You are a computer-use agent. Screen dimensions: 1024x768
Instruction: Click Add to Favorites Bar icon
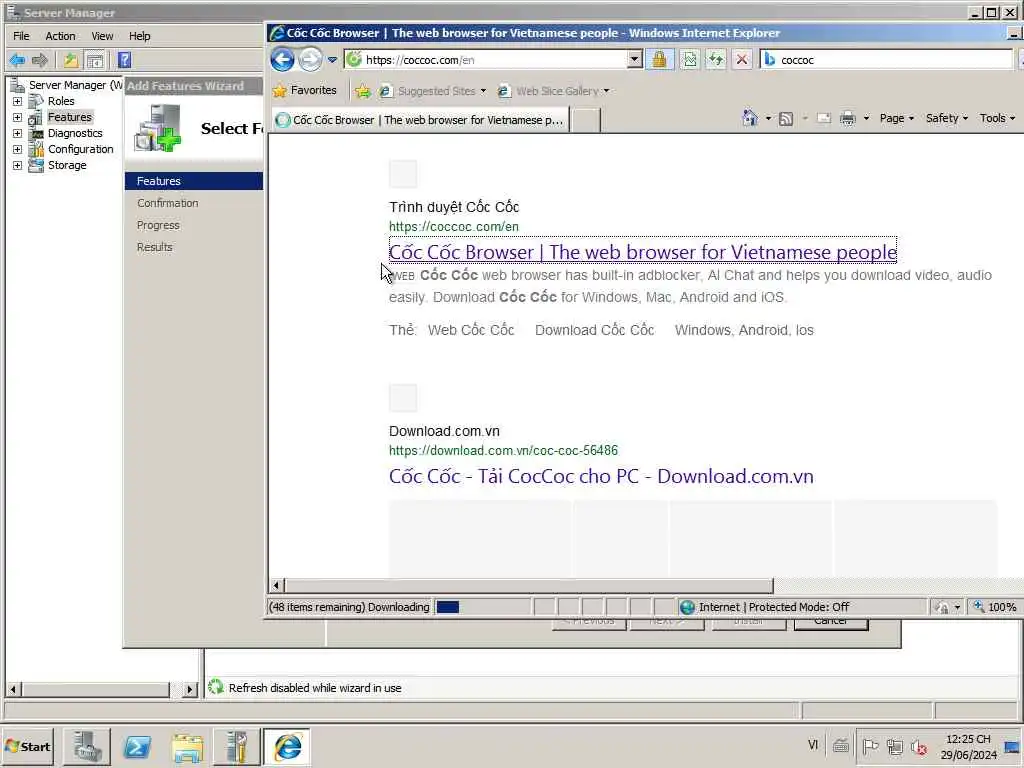[362, 91]
